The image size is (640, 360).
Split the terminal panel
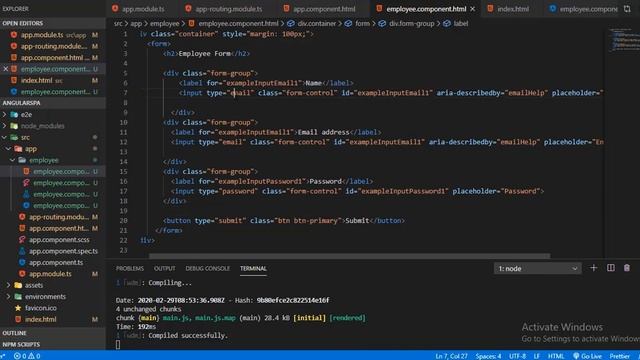tap(611, 268)
